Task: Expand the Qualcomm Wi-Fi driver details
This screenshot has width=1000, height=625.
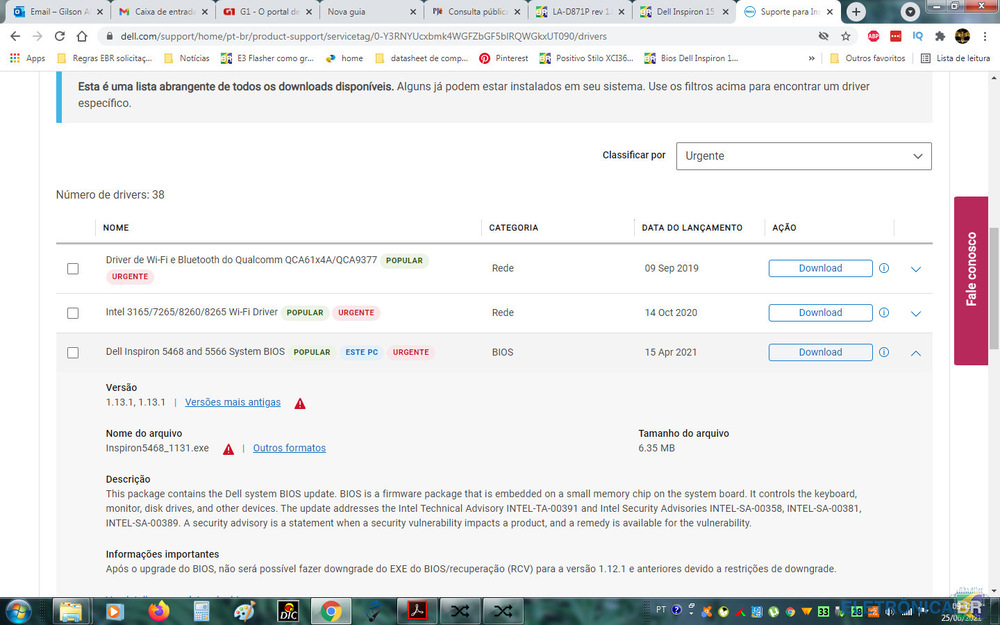Action: (x=916, y=269)
